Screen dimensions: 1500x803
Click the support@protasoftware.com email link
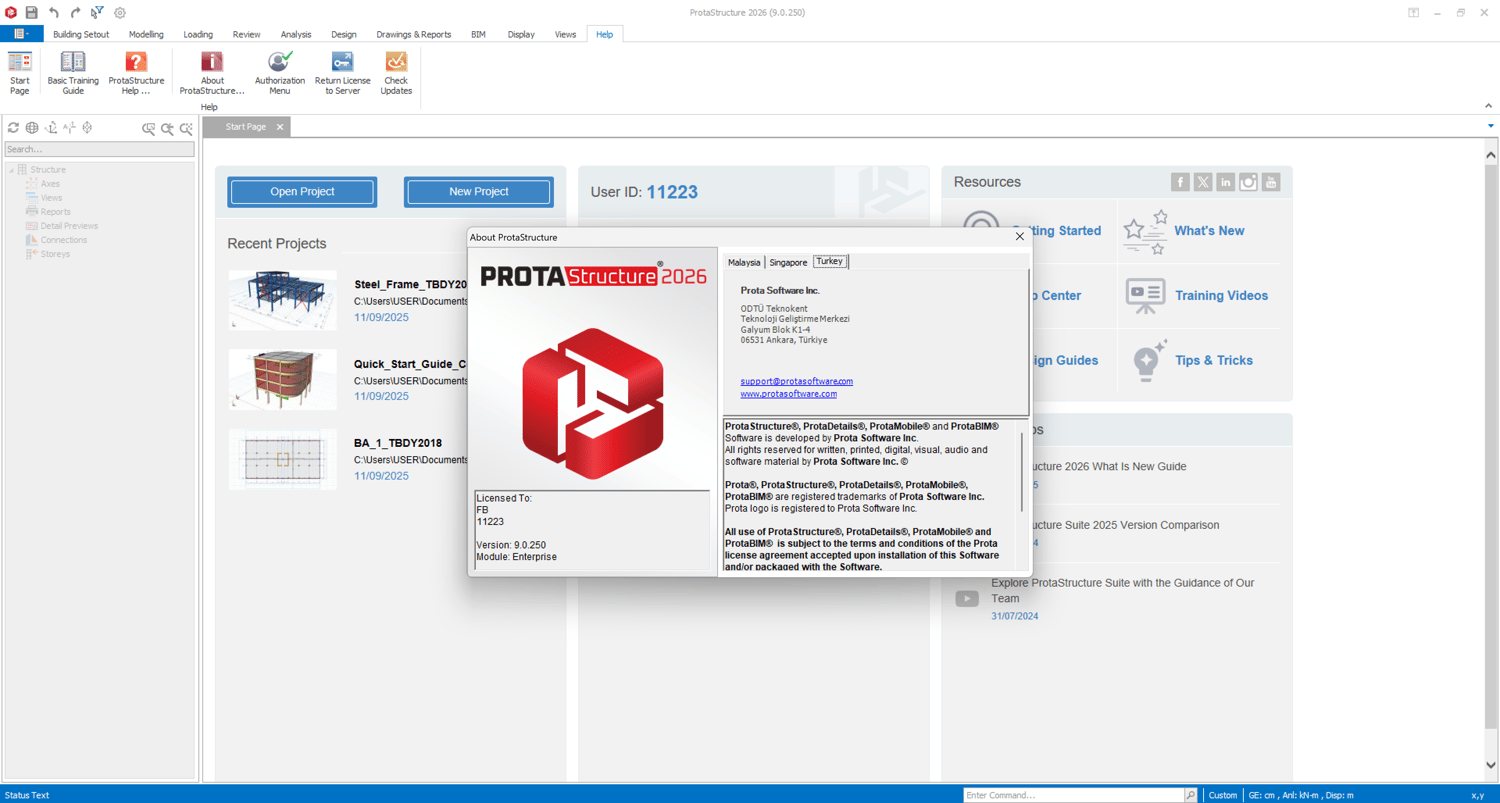click(797, 381)
